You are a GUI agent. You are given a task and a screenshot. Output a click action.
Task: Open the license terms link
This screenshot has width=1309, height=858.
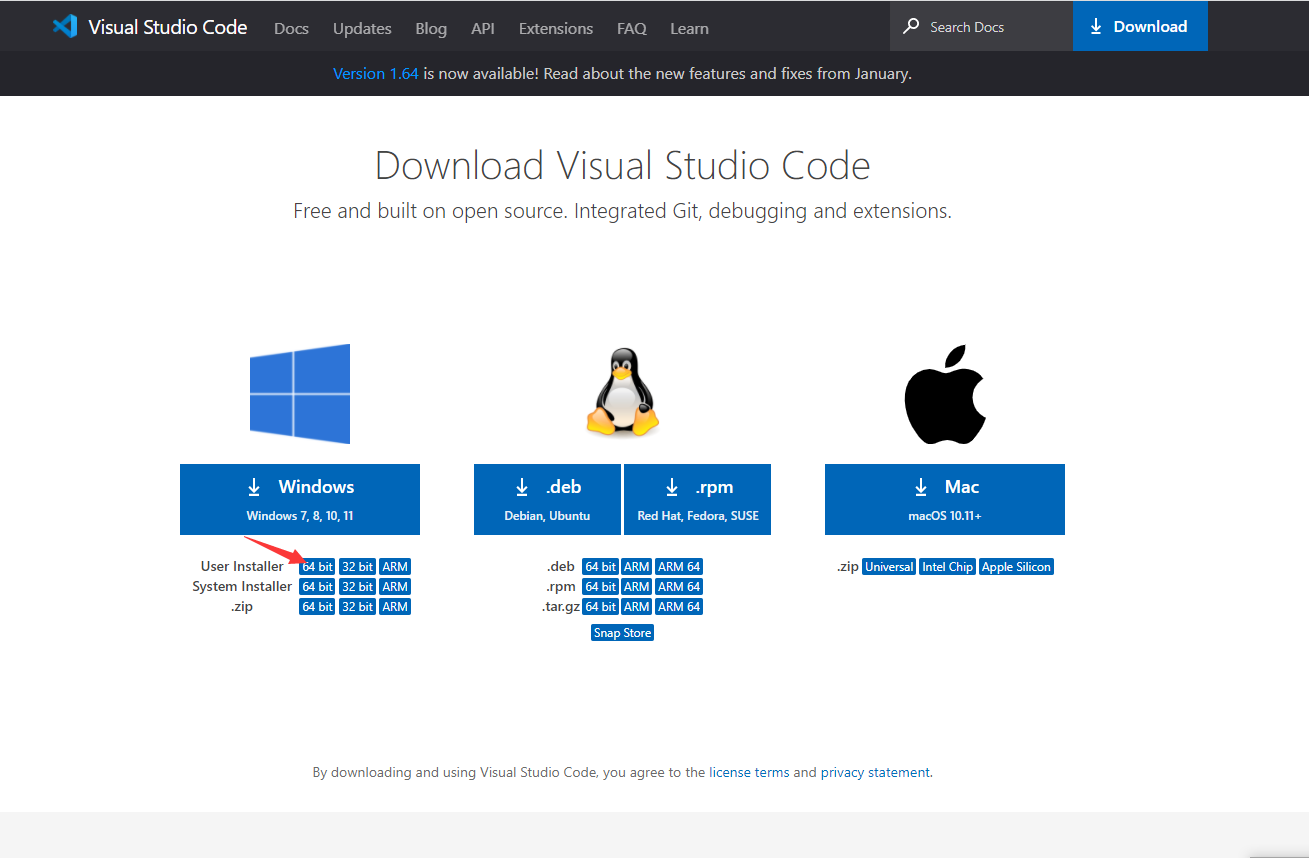(x=749, y=773)
